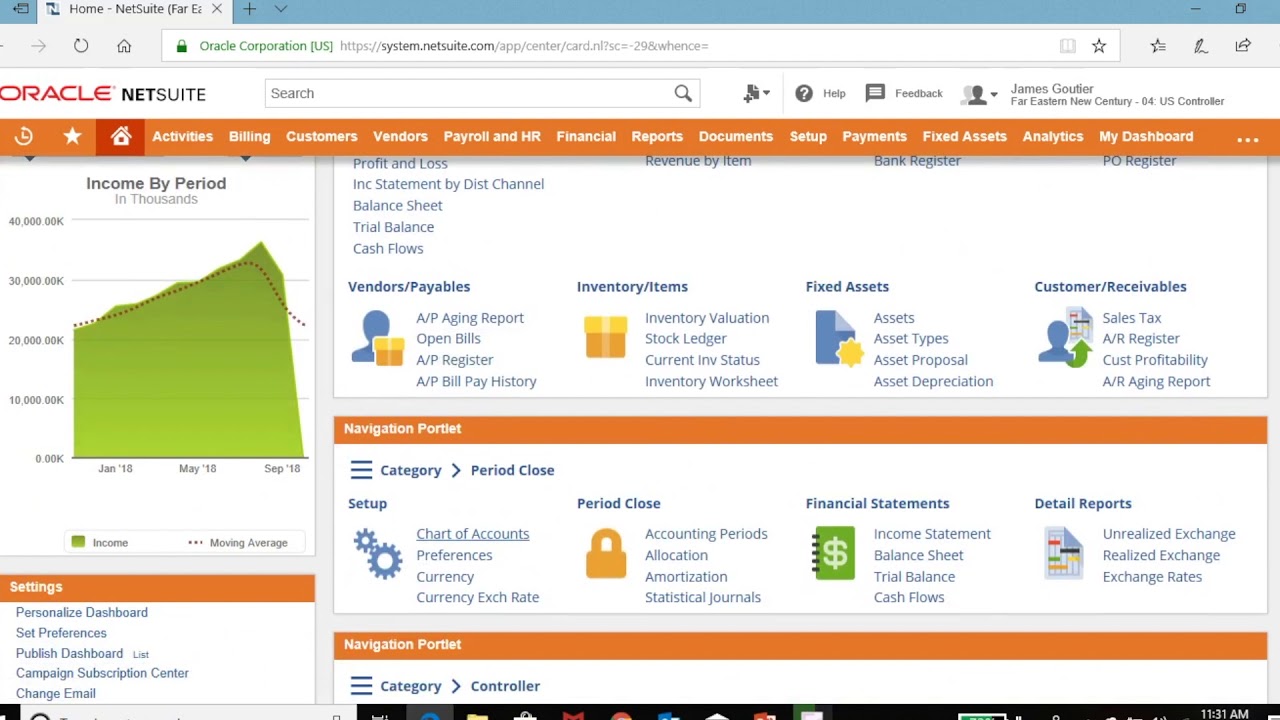Click the browser add notes pen icon

pyautogui.click(x=1201, y=46)
